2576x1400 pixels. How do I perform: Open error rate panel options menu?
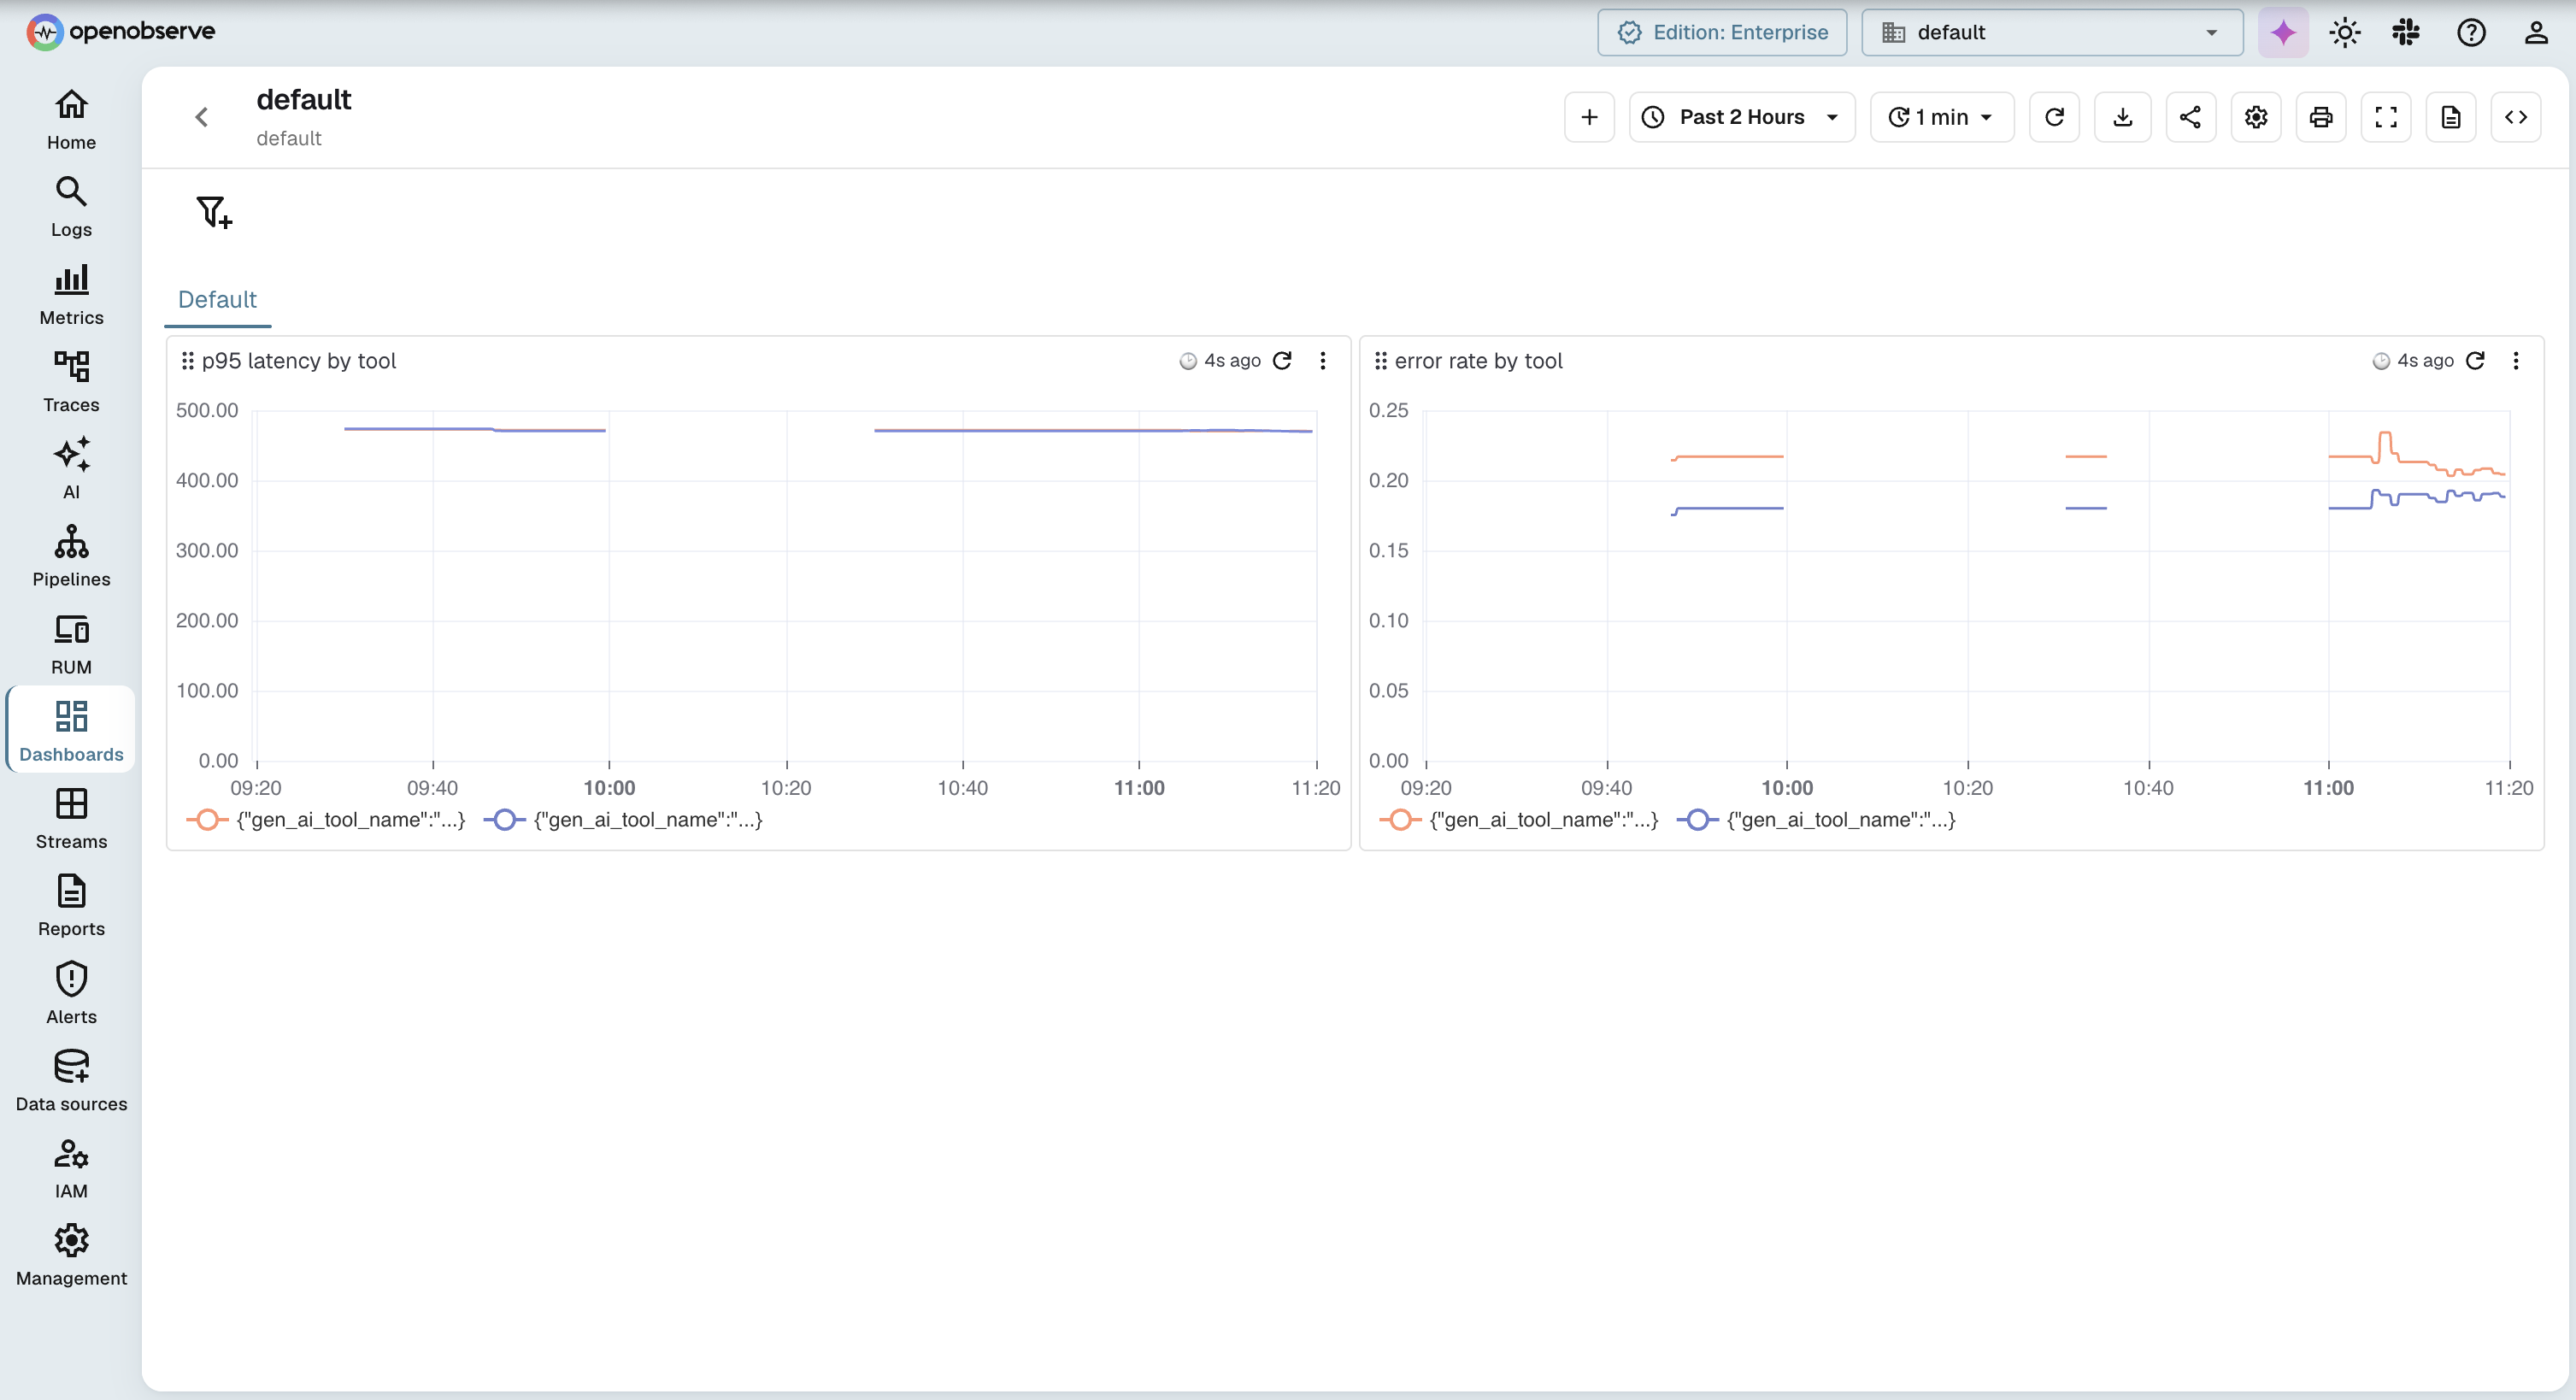(2515, 361)
